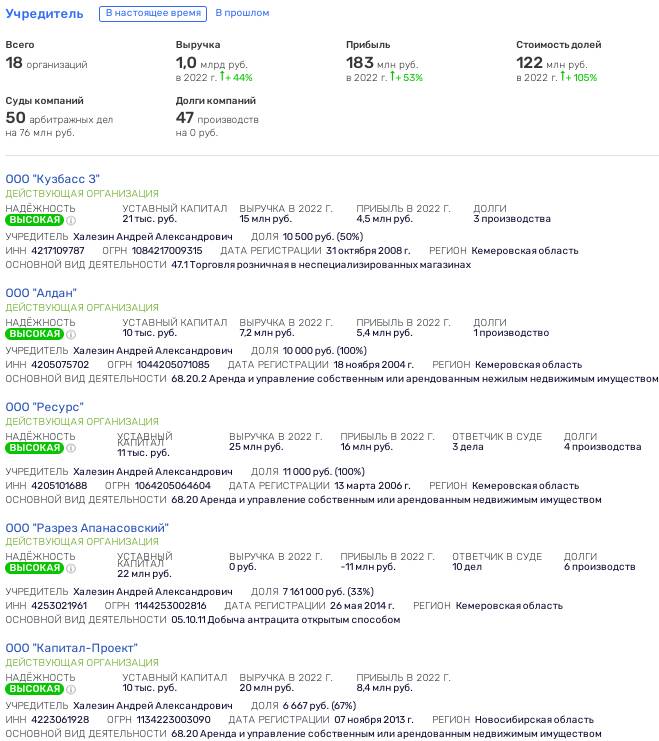Open ООО "Разрез Апанасовский" company link

click(x=87, y=528)
